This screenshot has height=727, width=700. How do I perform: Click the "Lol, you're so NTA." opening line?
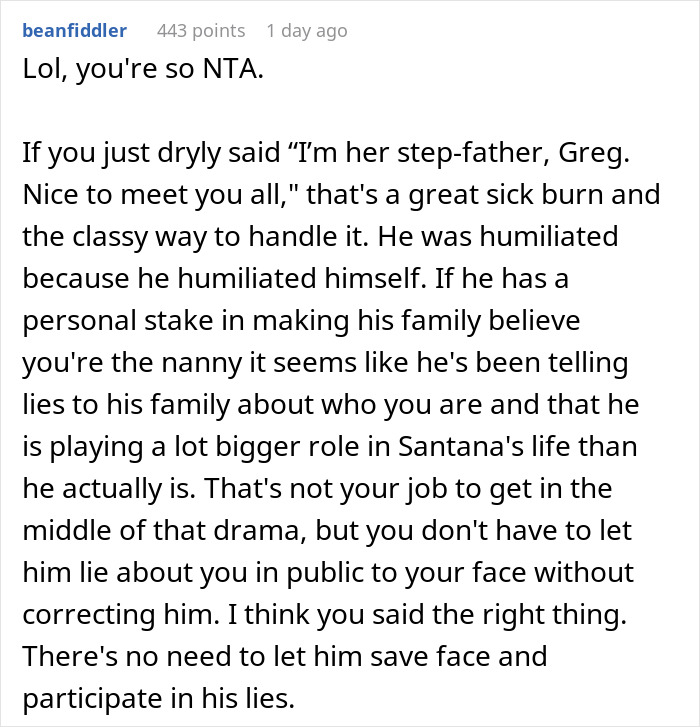(x=143, y=69)
